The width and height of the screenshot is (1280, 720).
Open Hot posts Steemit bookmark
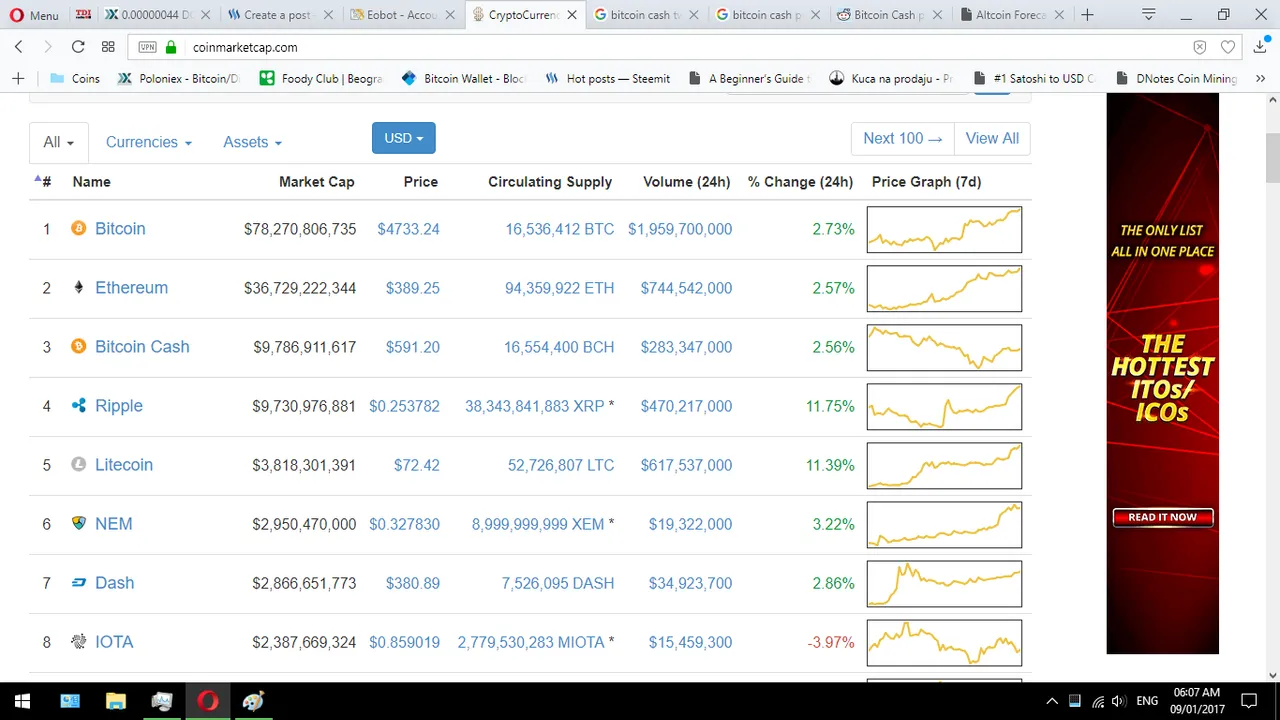point(607,78)
